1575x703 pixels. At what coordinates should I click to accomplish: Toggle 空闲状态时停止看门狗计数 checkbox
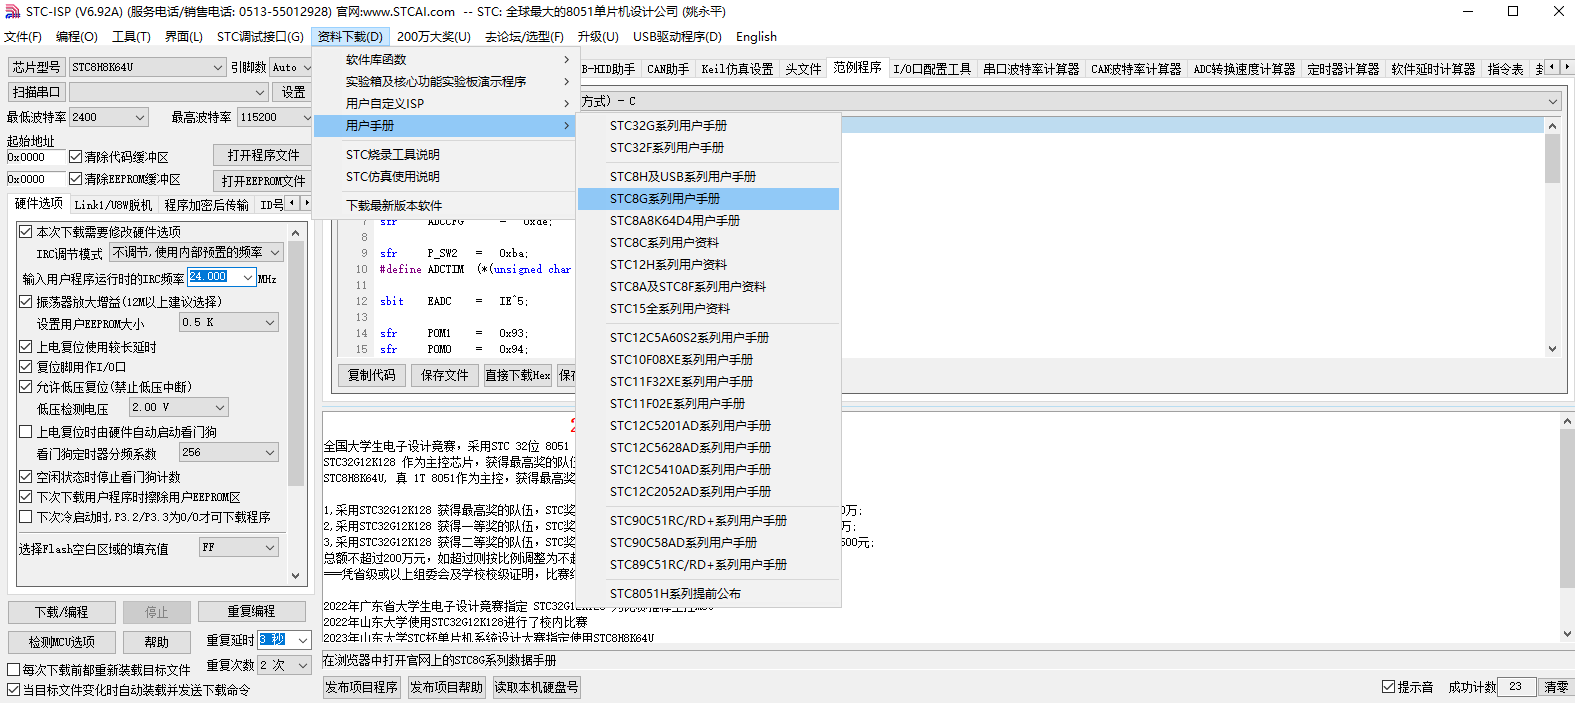(26, 477)
